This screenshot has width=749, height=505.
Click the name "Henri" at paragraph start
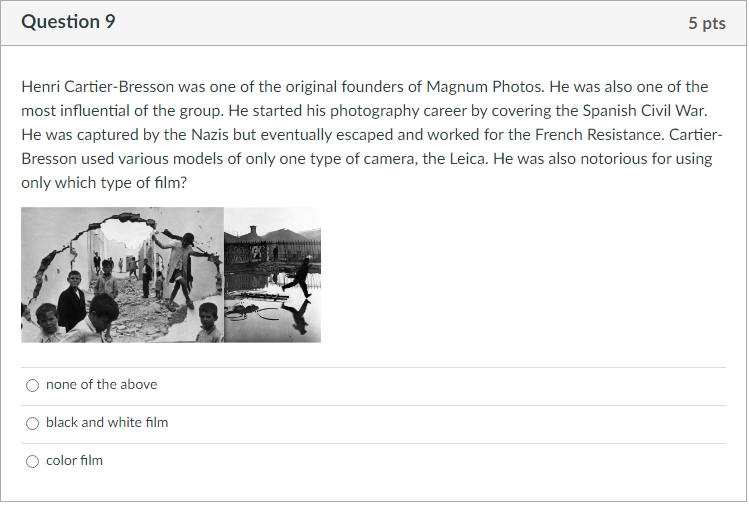[x=41, y=86]
